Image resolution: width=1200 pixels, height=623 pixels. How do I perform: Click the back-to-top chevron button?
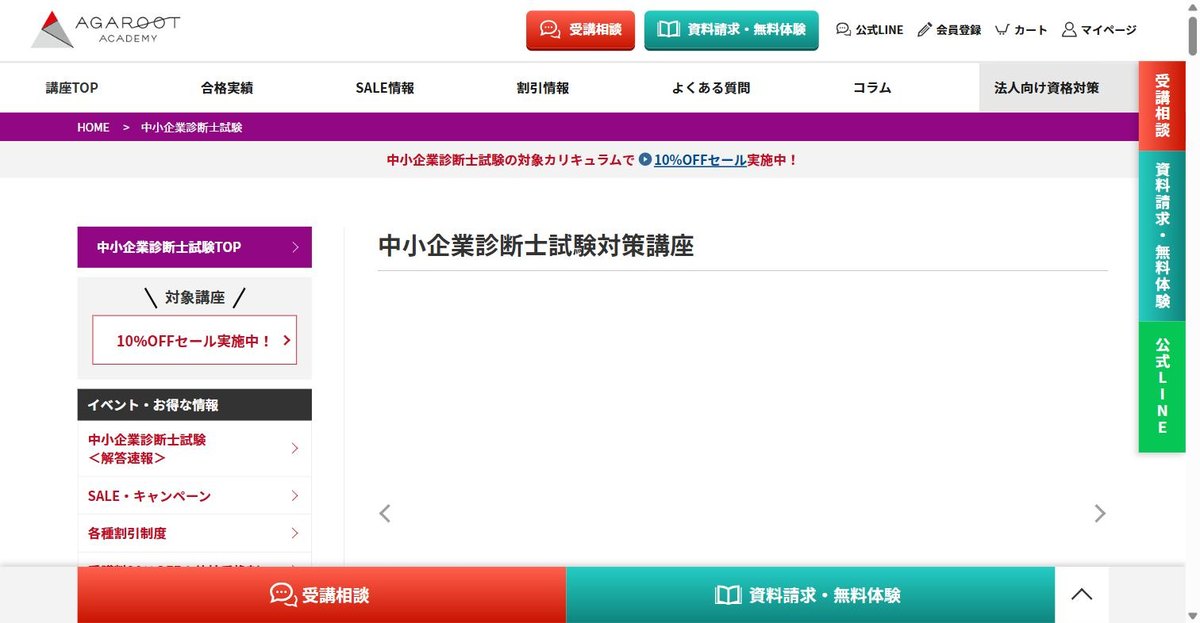[1082, 595]
